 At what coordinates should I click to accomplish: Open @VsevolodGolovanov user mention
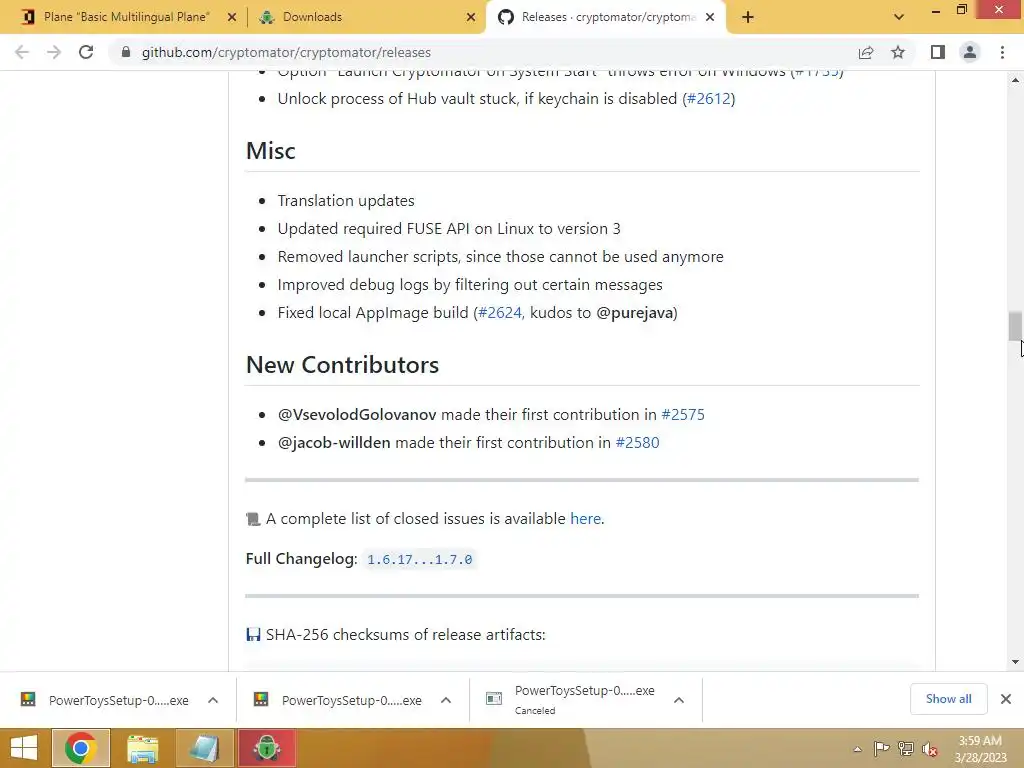[357, 415]
